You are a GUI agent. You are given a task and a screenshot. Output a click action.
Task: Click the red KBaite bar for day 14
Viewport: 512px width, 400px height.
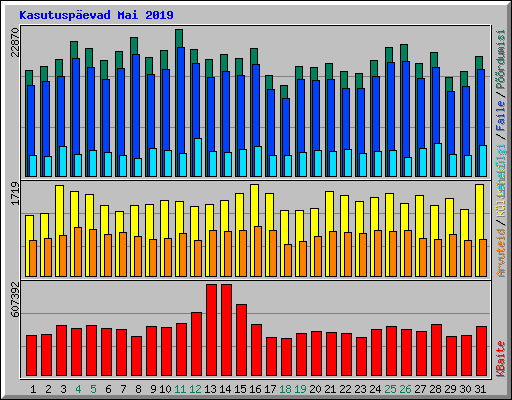pos(226,330)
